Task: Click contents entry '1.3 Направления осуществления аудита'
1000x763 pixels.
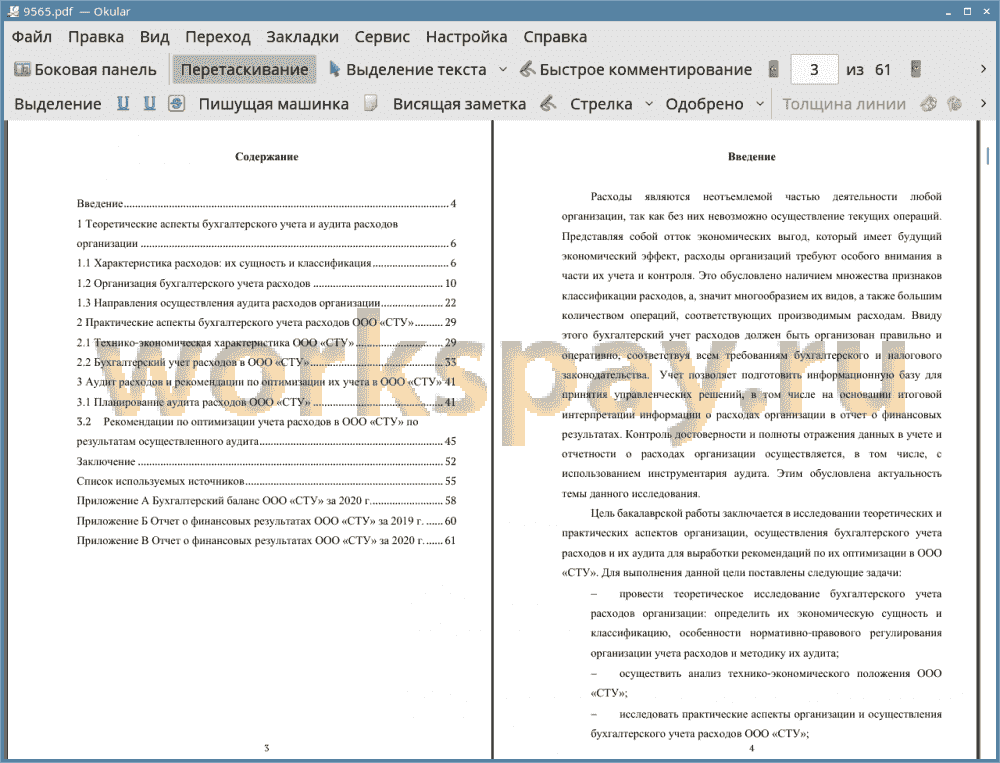Action: [267, 303]
